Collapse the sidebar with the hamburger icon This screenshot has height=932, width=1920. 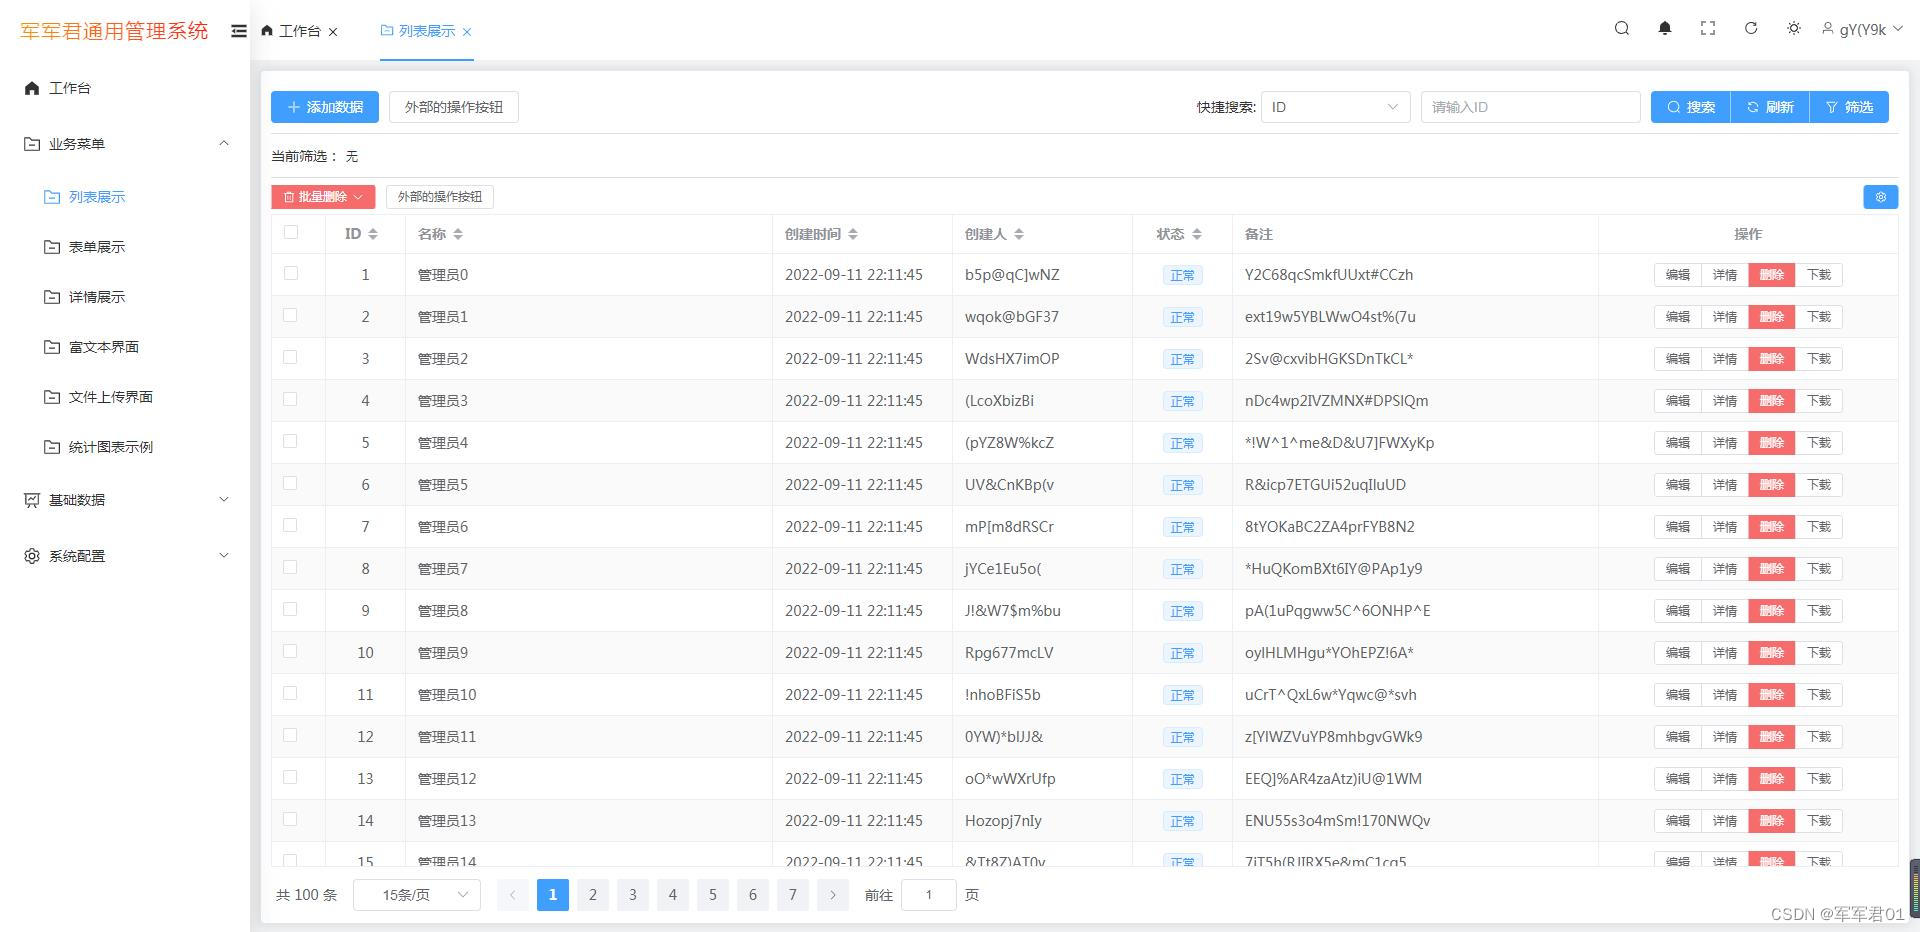click(x=238, y=31)
